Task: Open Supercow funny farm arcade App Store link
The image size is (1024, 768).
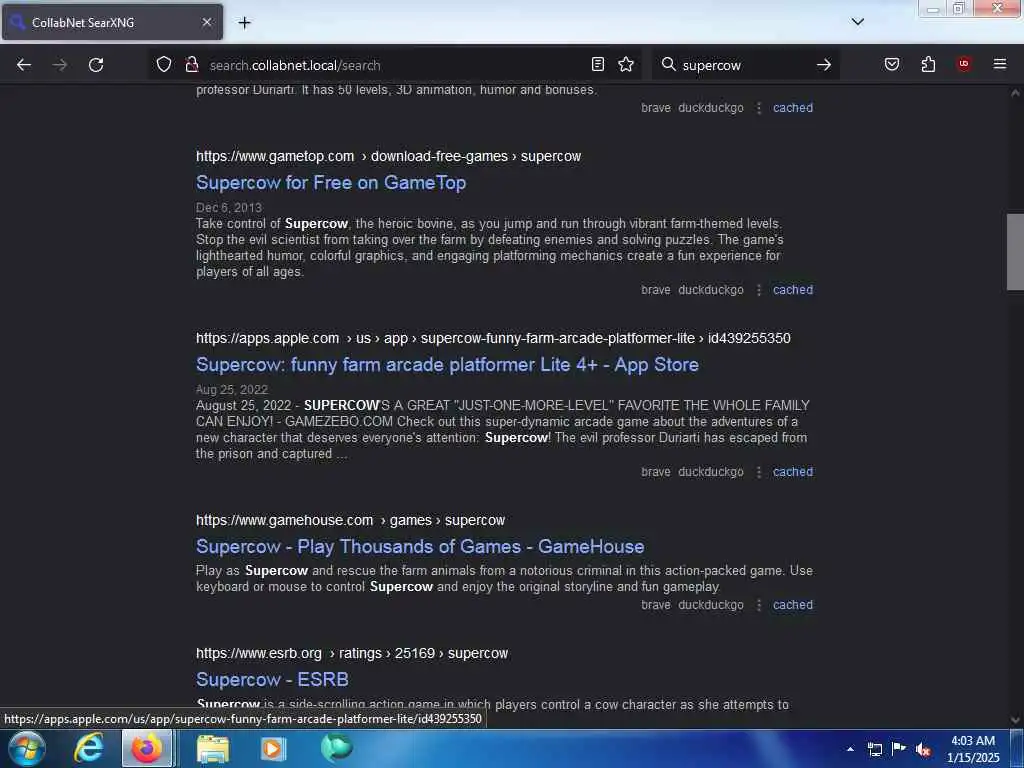Action: (x=447, y=364)
